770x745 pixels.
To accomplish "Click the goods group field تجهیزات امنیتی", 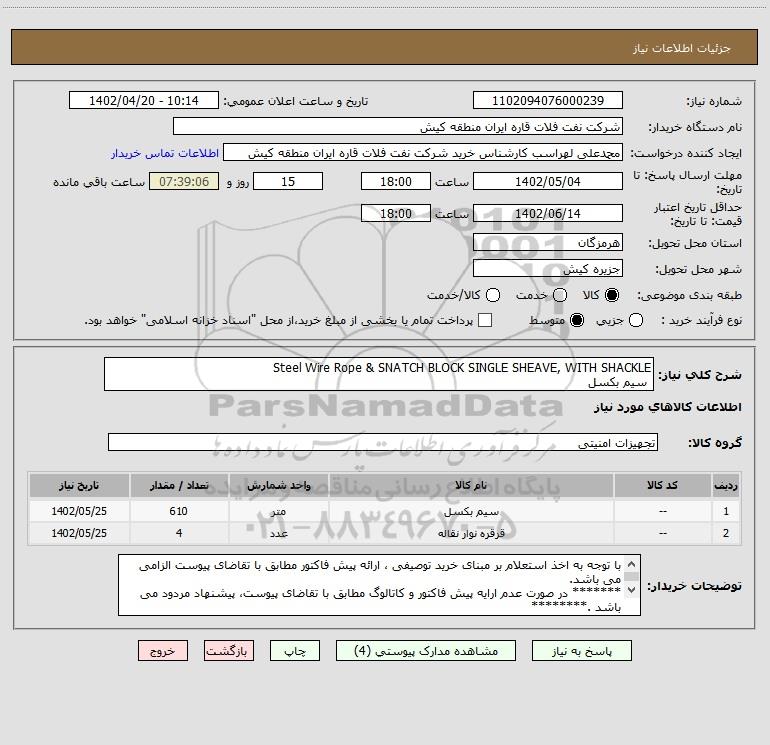I will click(x=383, y=442).
